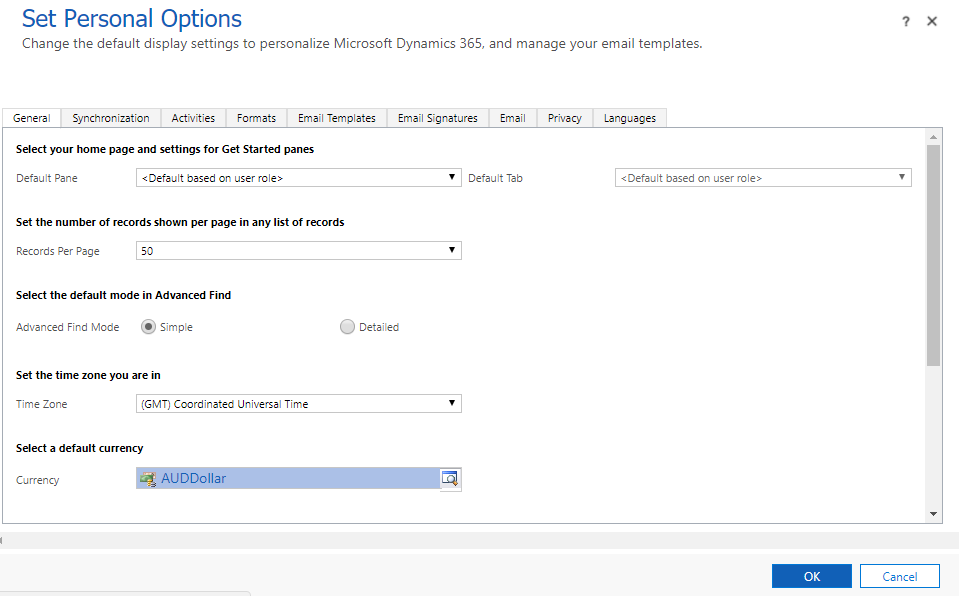
Task: Switch to the Synchronization tab
Action: click(111, 118)
